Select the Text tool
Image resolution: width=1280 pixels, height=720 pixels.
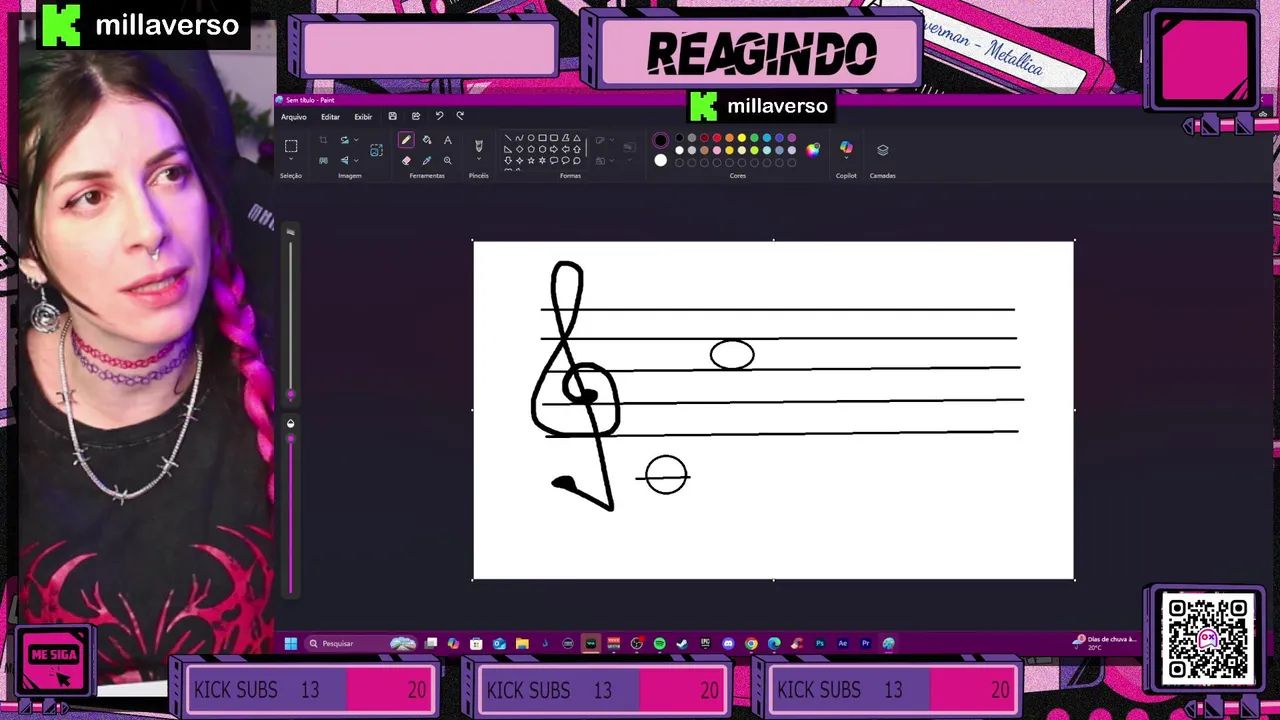pos(447,140)
